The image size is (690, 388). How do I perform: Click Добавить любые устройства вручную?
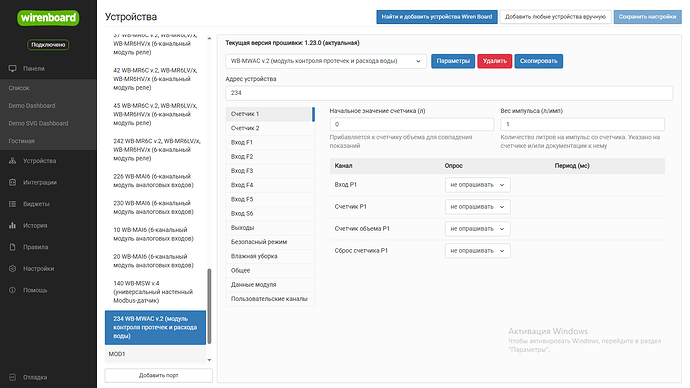[x=555, y=17]
